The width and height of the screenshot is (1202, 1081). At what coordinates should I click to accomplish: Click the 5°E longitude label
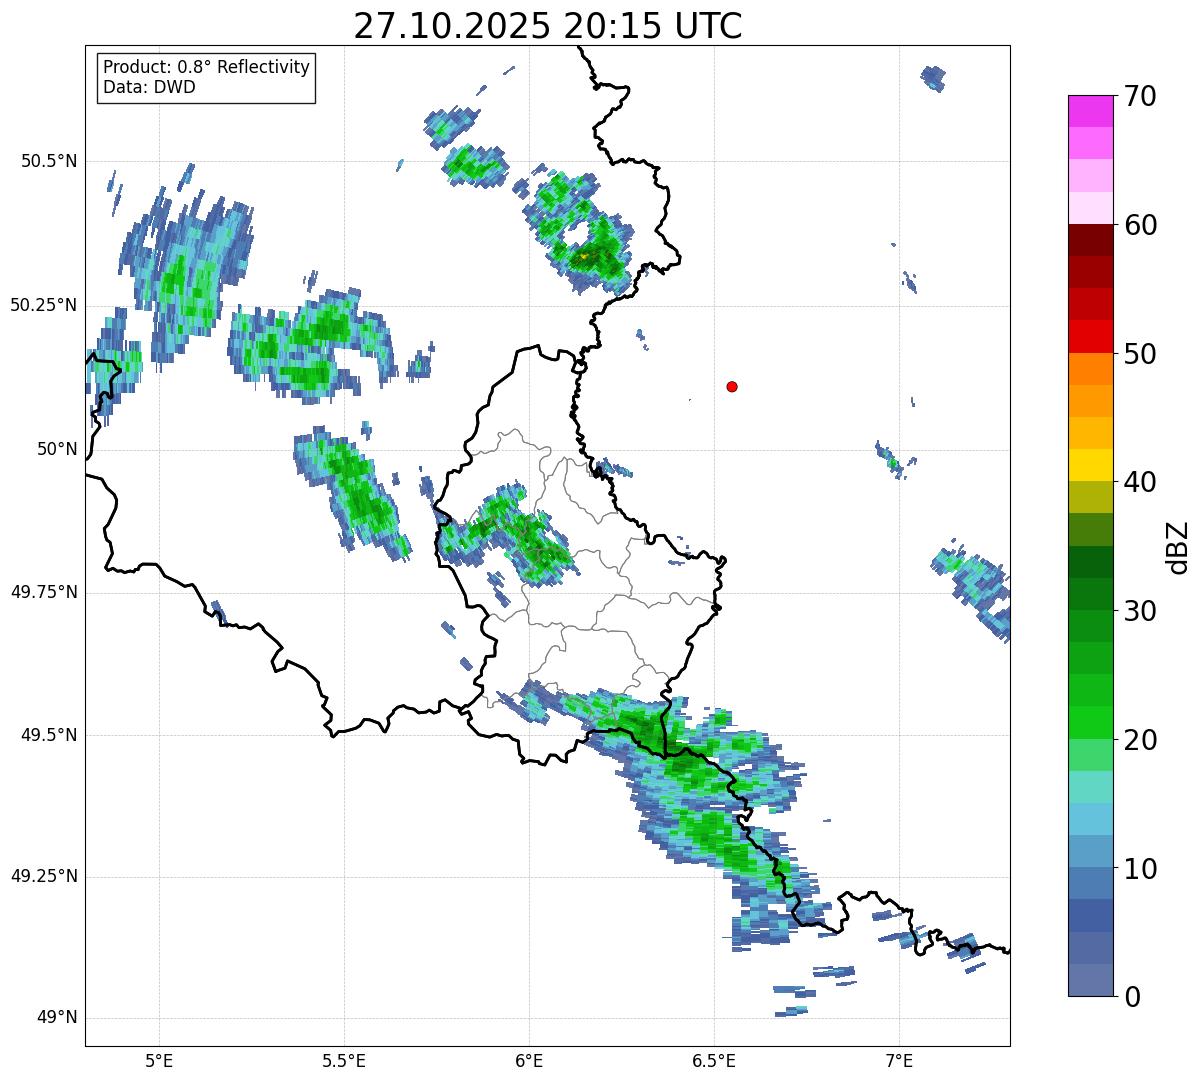[159, 1061]
